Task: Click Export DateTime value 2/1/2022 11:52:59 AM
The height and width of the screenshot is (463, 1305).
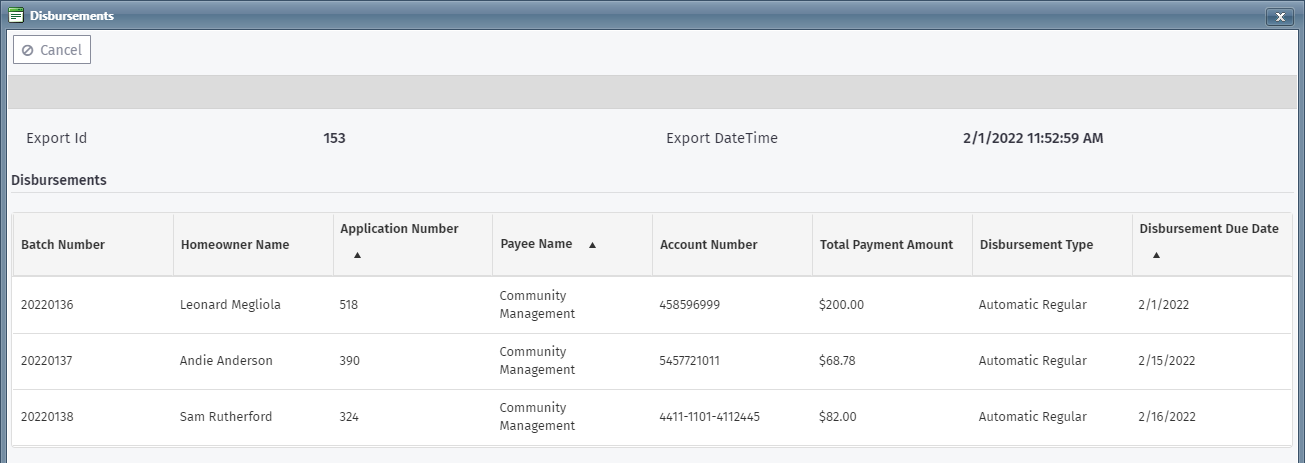Action: click(x=1033, y=139)
